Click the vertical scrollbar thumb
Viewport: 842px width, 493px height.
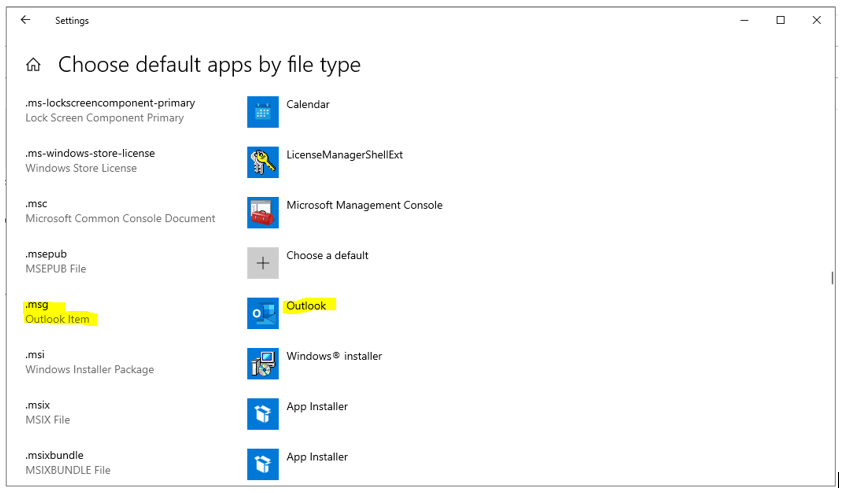832,278
